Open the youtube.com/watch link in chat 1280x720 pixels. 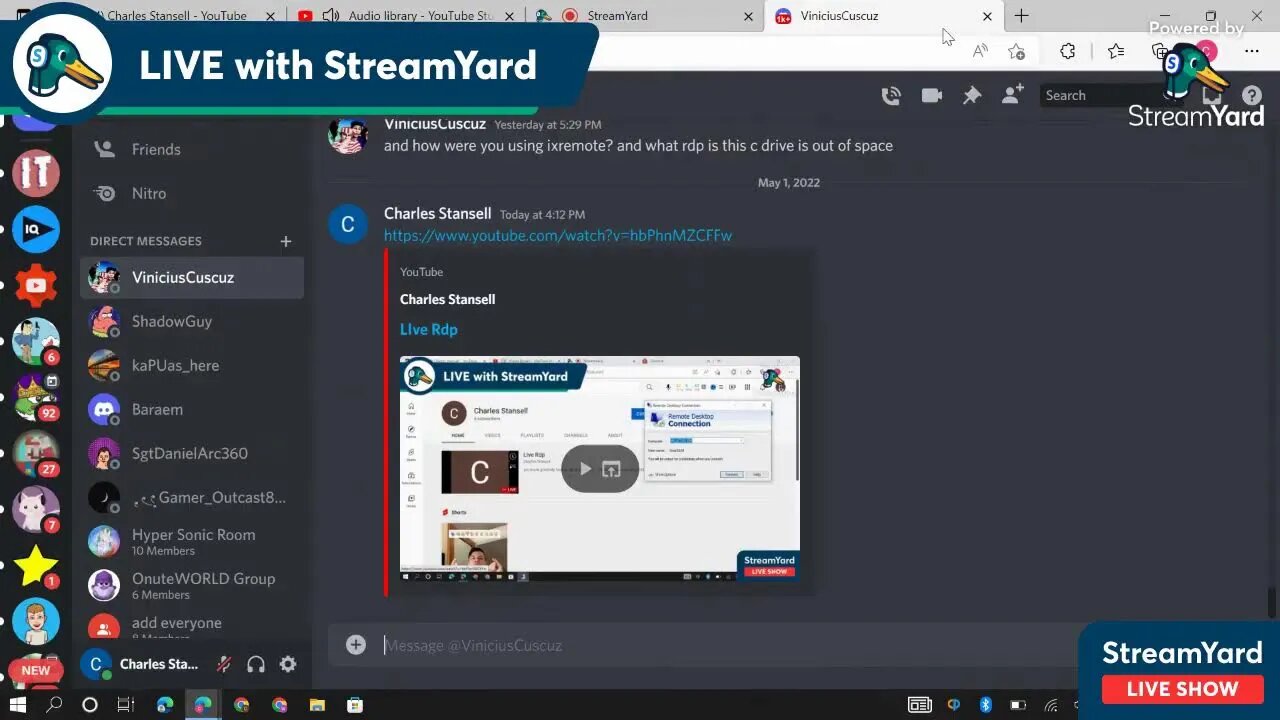(x=558, y=236)
